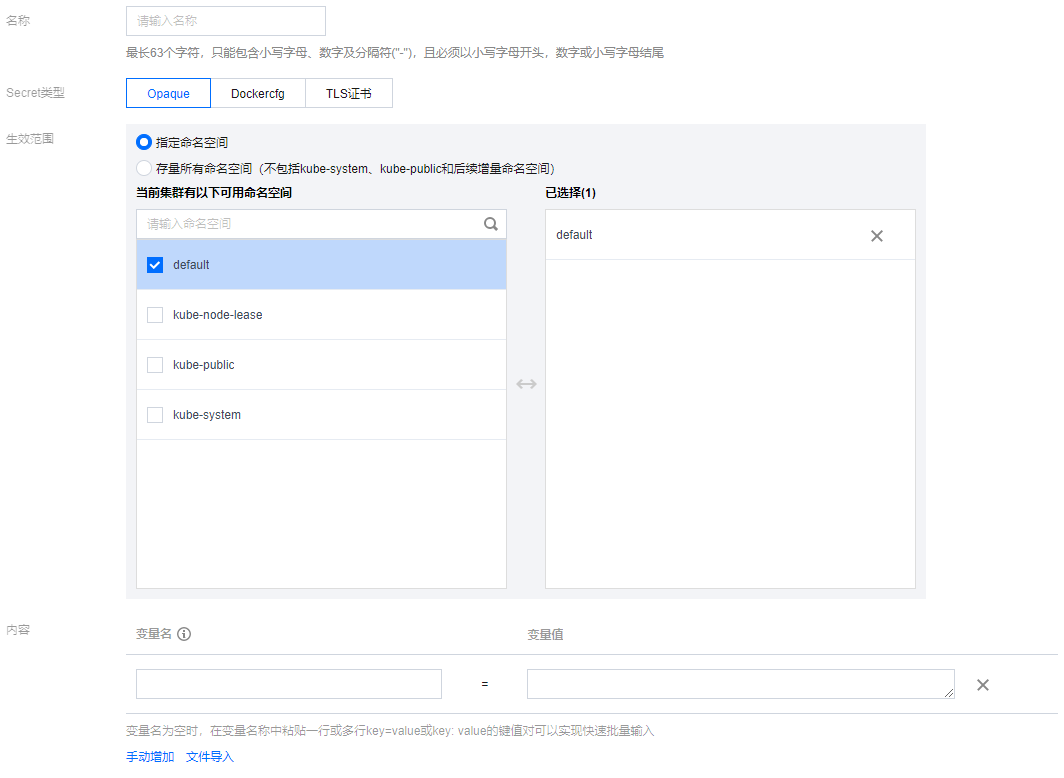Choose the TLS证书 secret type
The width and height of the screenshot is (1064, 778).
[349, 93]
